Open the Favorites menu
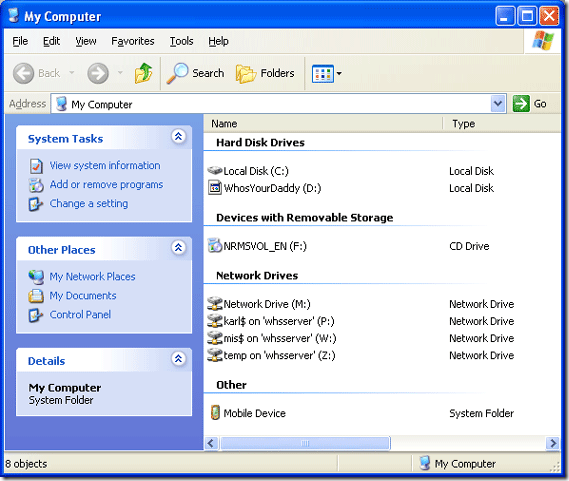This screenshot has height=481, width=569. pos(132,41)
